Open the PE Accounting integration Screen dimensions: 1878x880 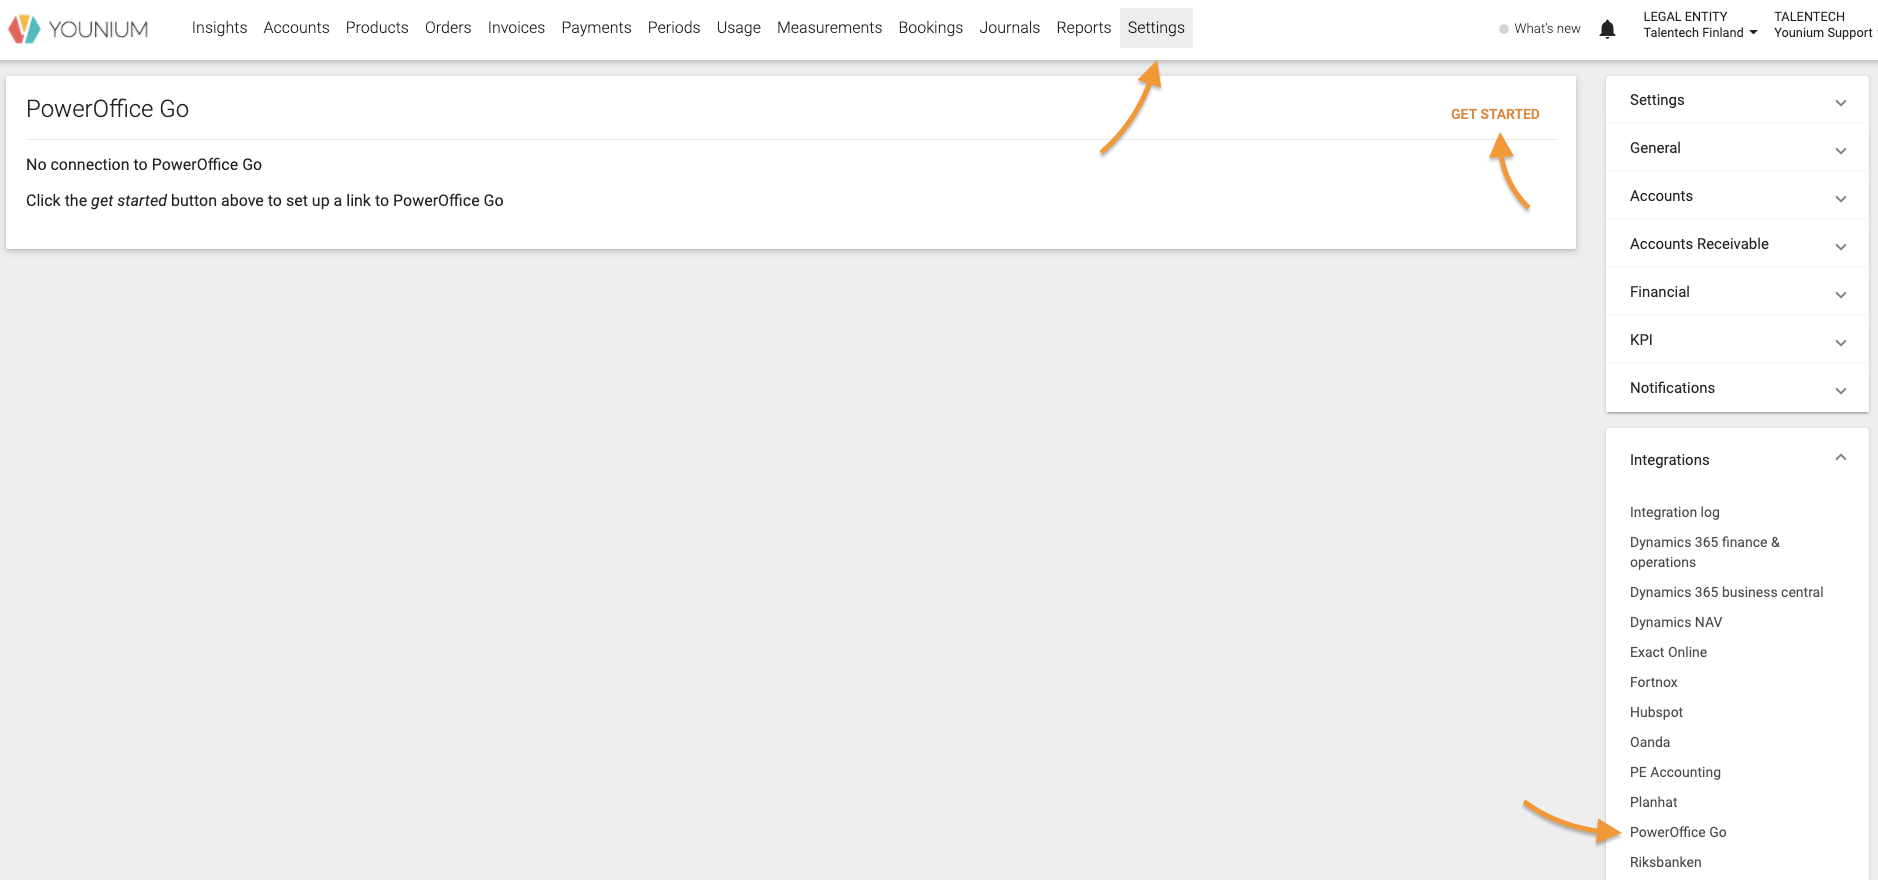coord(1675,772)
